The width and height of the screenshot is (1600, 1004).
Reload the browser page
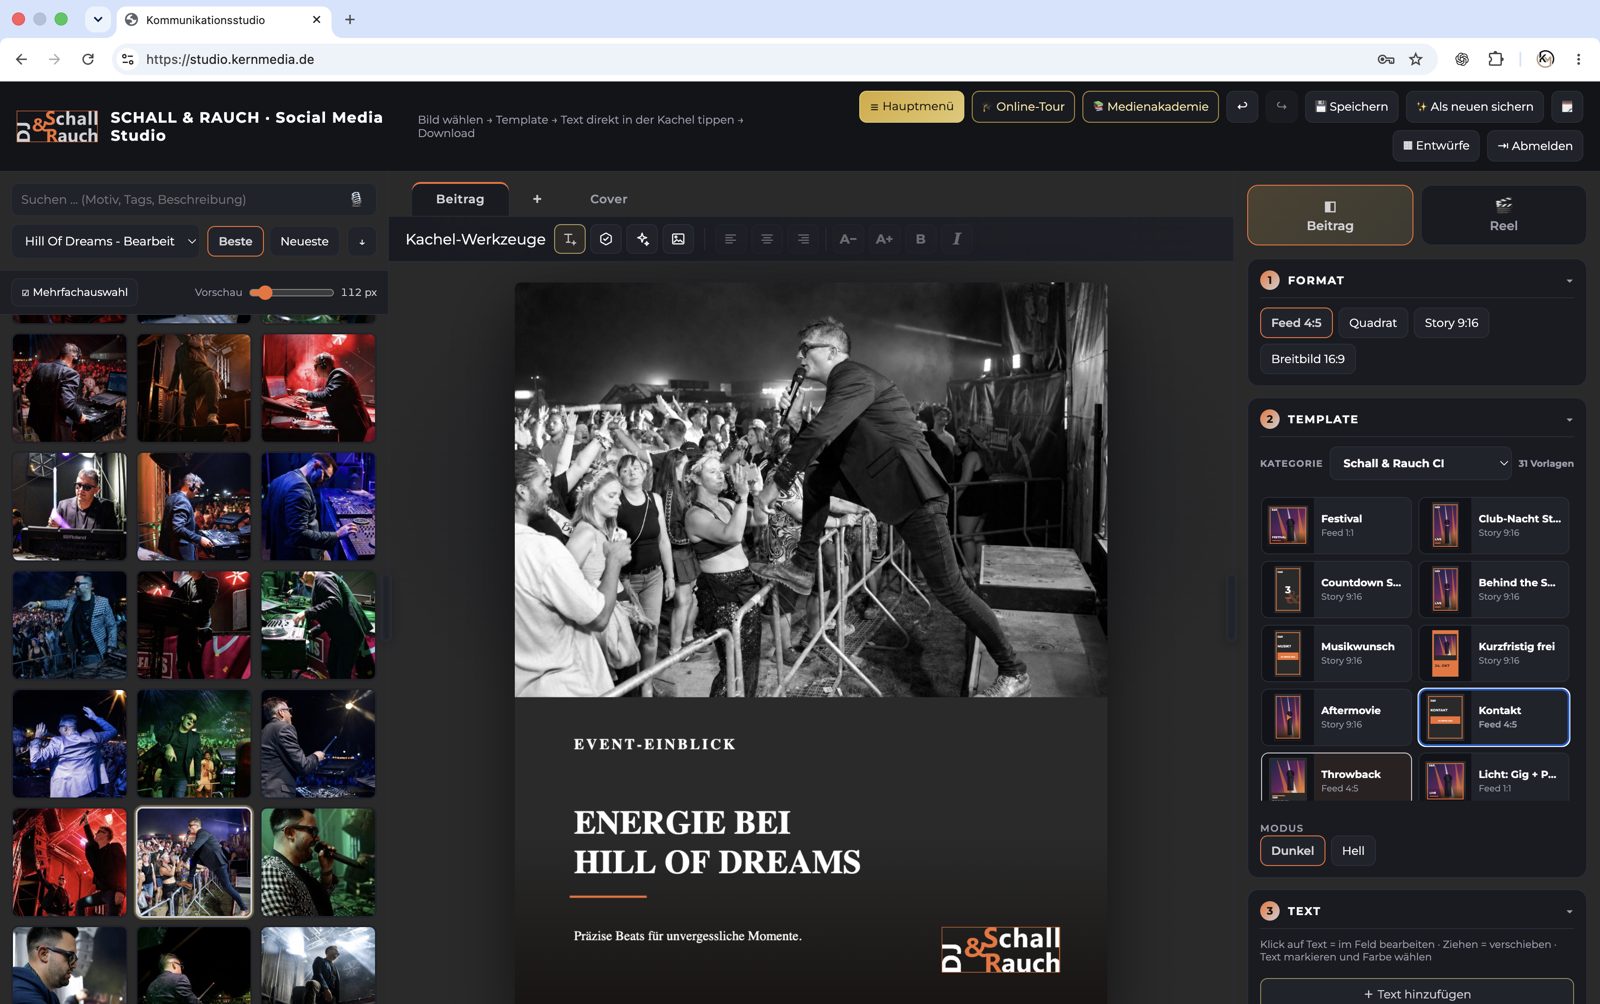tap(88, 59)
